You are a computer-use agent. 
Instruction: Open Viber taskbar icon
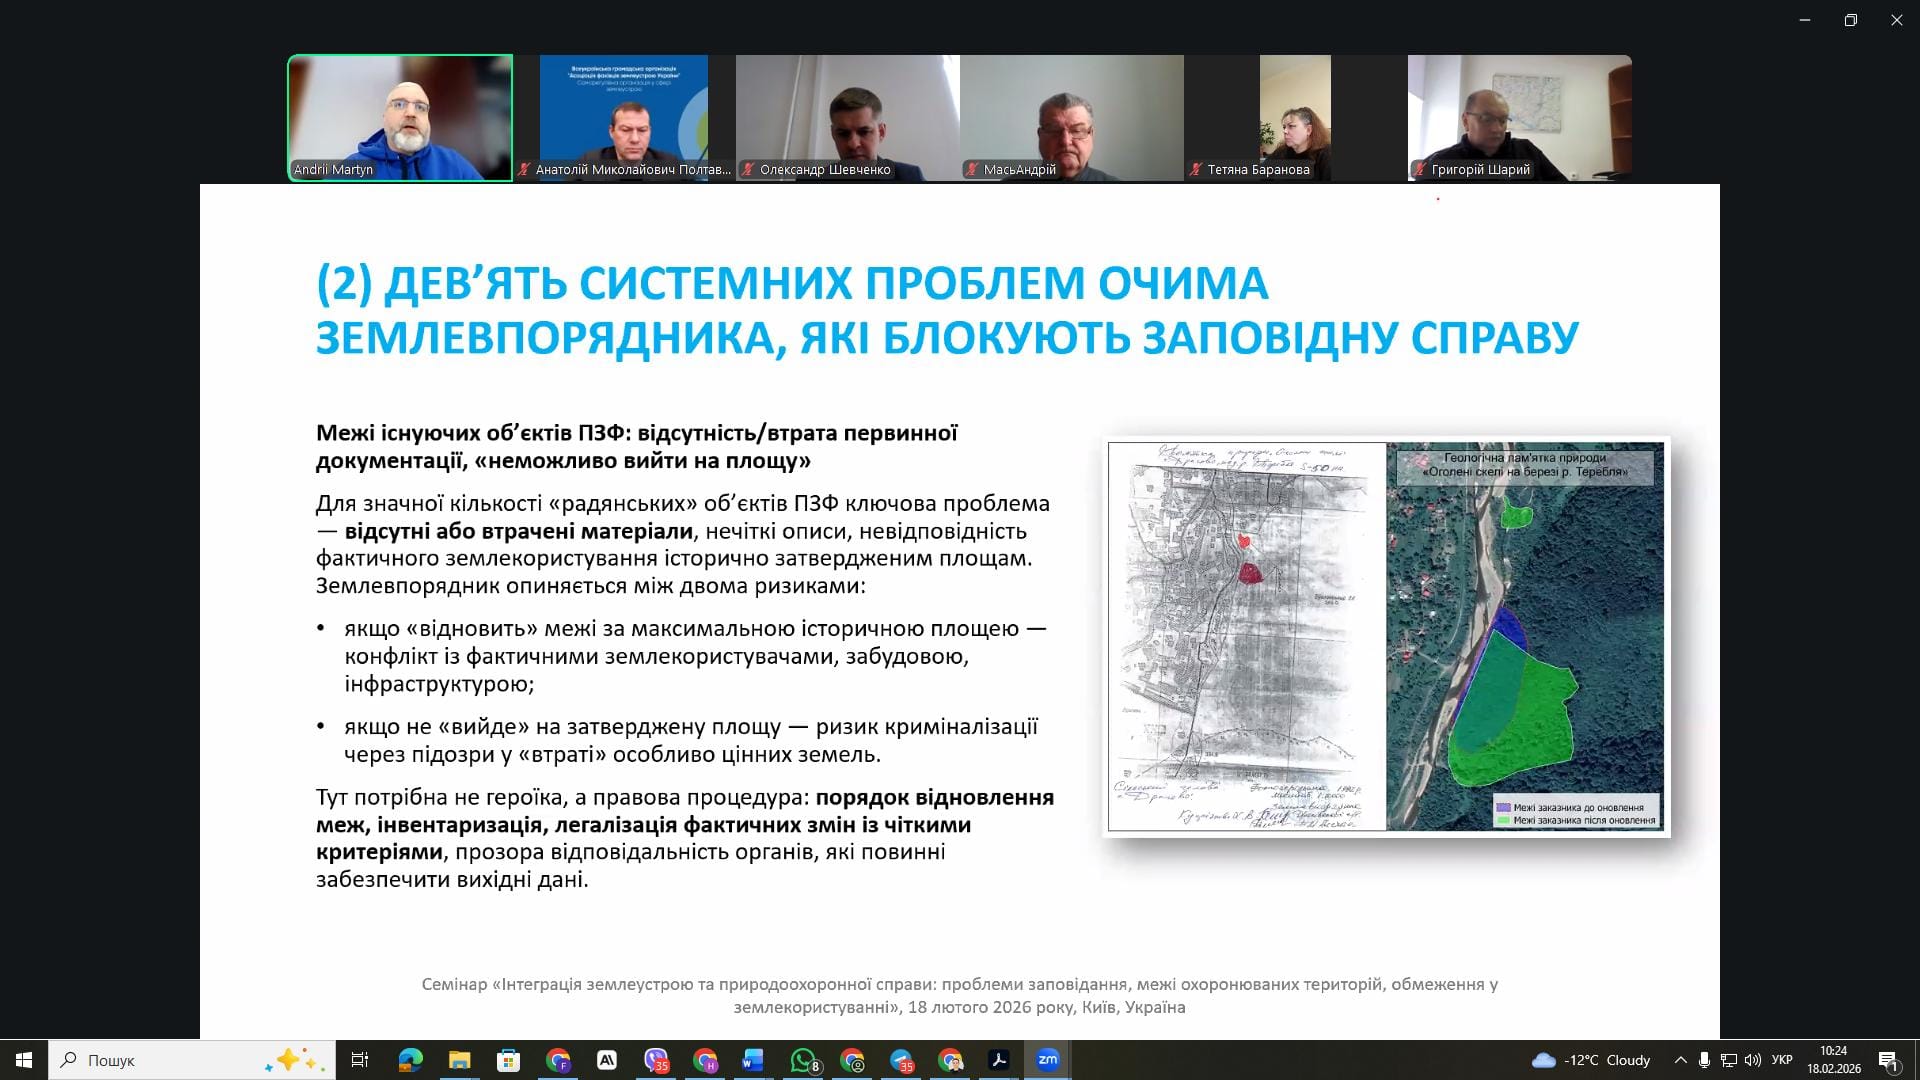tap(656, 1060)
